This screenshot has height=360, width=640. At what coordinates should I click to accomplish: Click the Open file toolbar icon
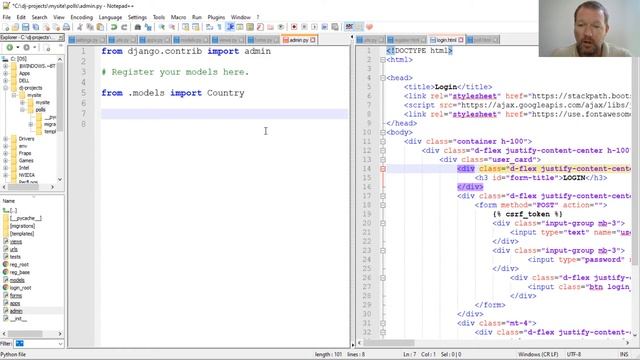tap(16, 27)
